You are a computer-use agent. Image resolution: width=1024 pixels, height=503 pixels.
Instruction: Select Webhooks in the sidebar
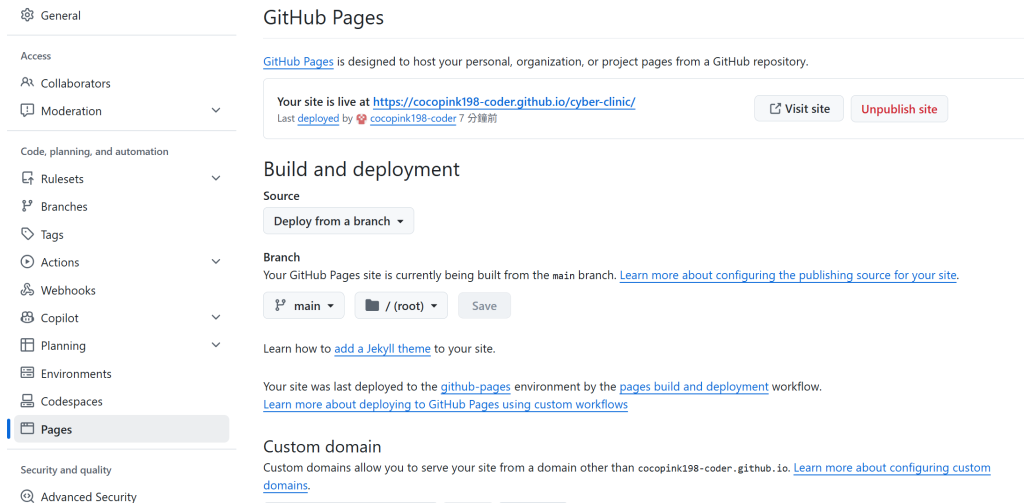point(121,290)
